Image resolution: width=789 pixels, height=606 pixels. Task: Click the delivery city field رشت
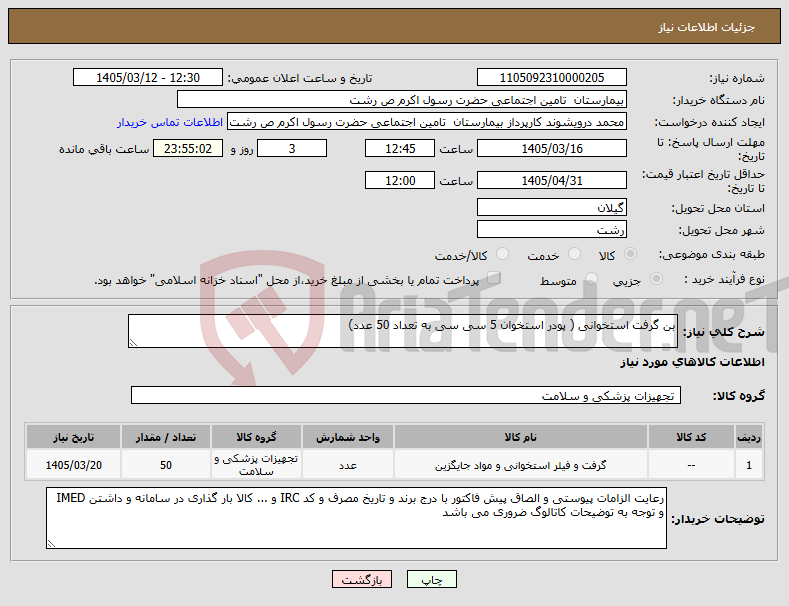(x=551, y=230)
